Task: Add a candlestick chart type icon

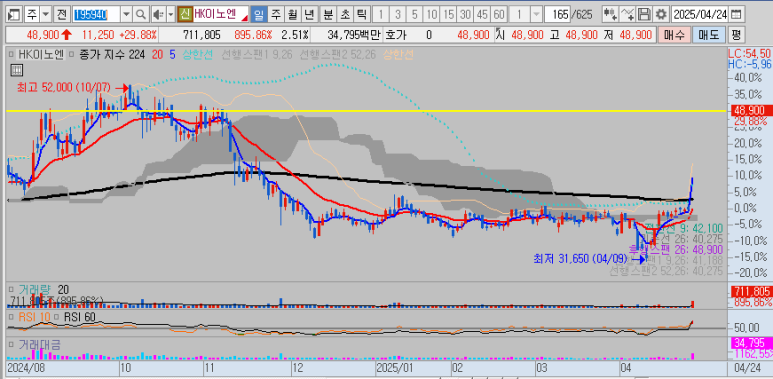Action: click(610, 14)
